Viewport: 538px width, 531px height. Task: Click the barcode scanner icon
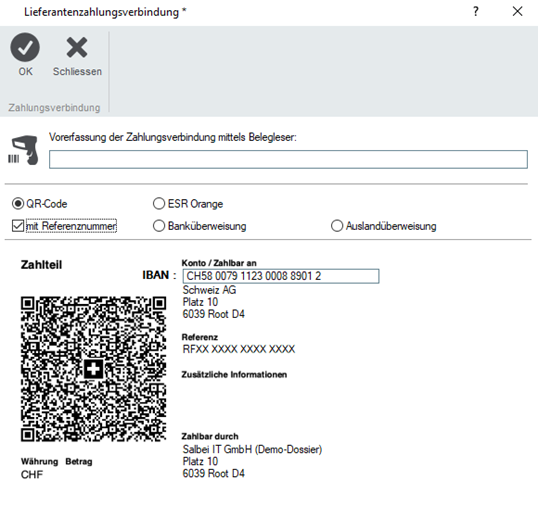pyautogui.click(x=23, y=150)
